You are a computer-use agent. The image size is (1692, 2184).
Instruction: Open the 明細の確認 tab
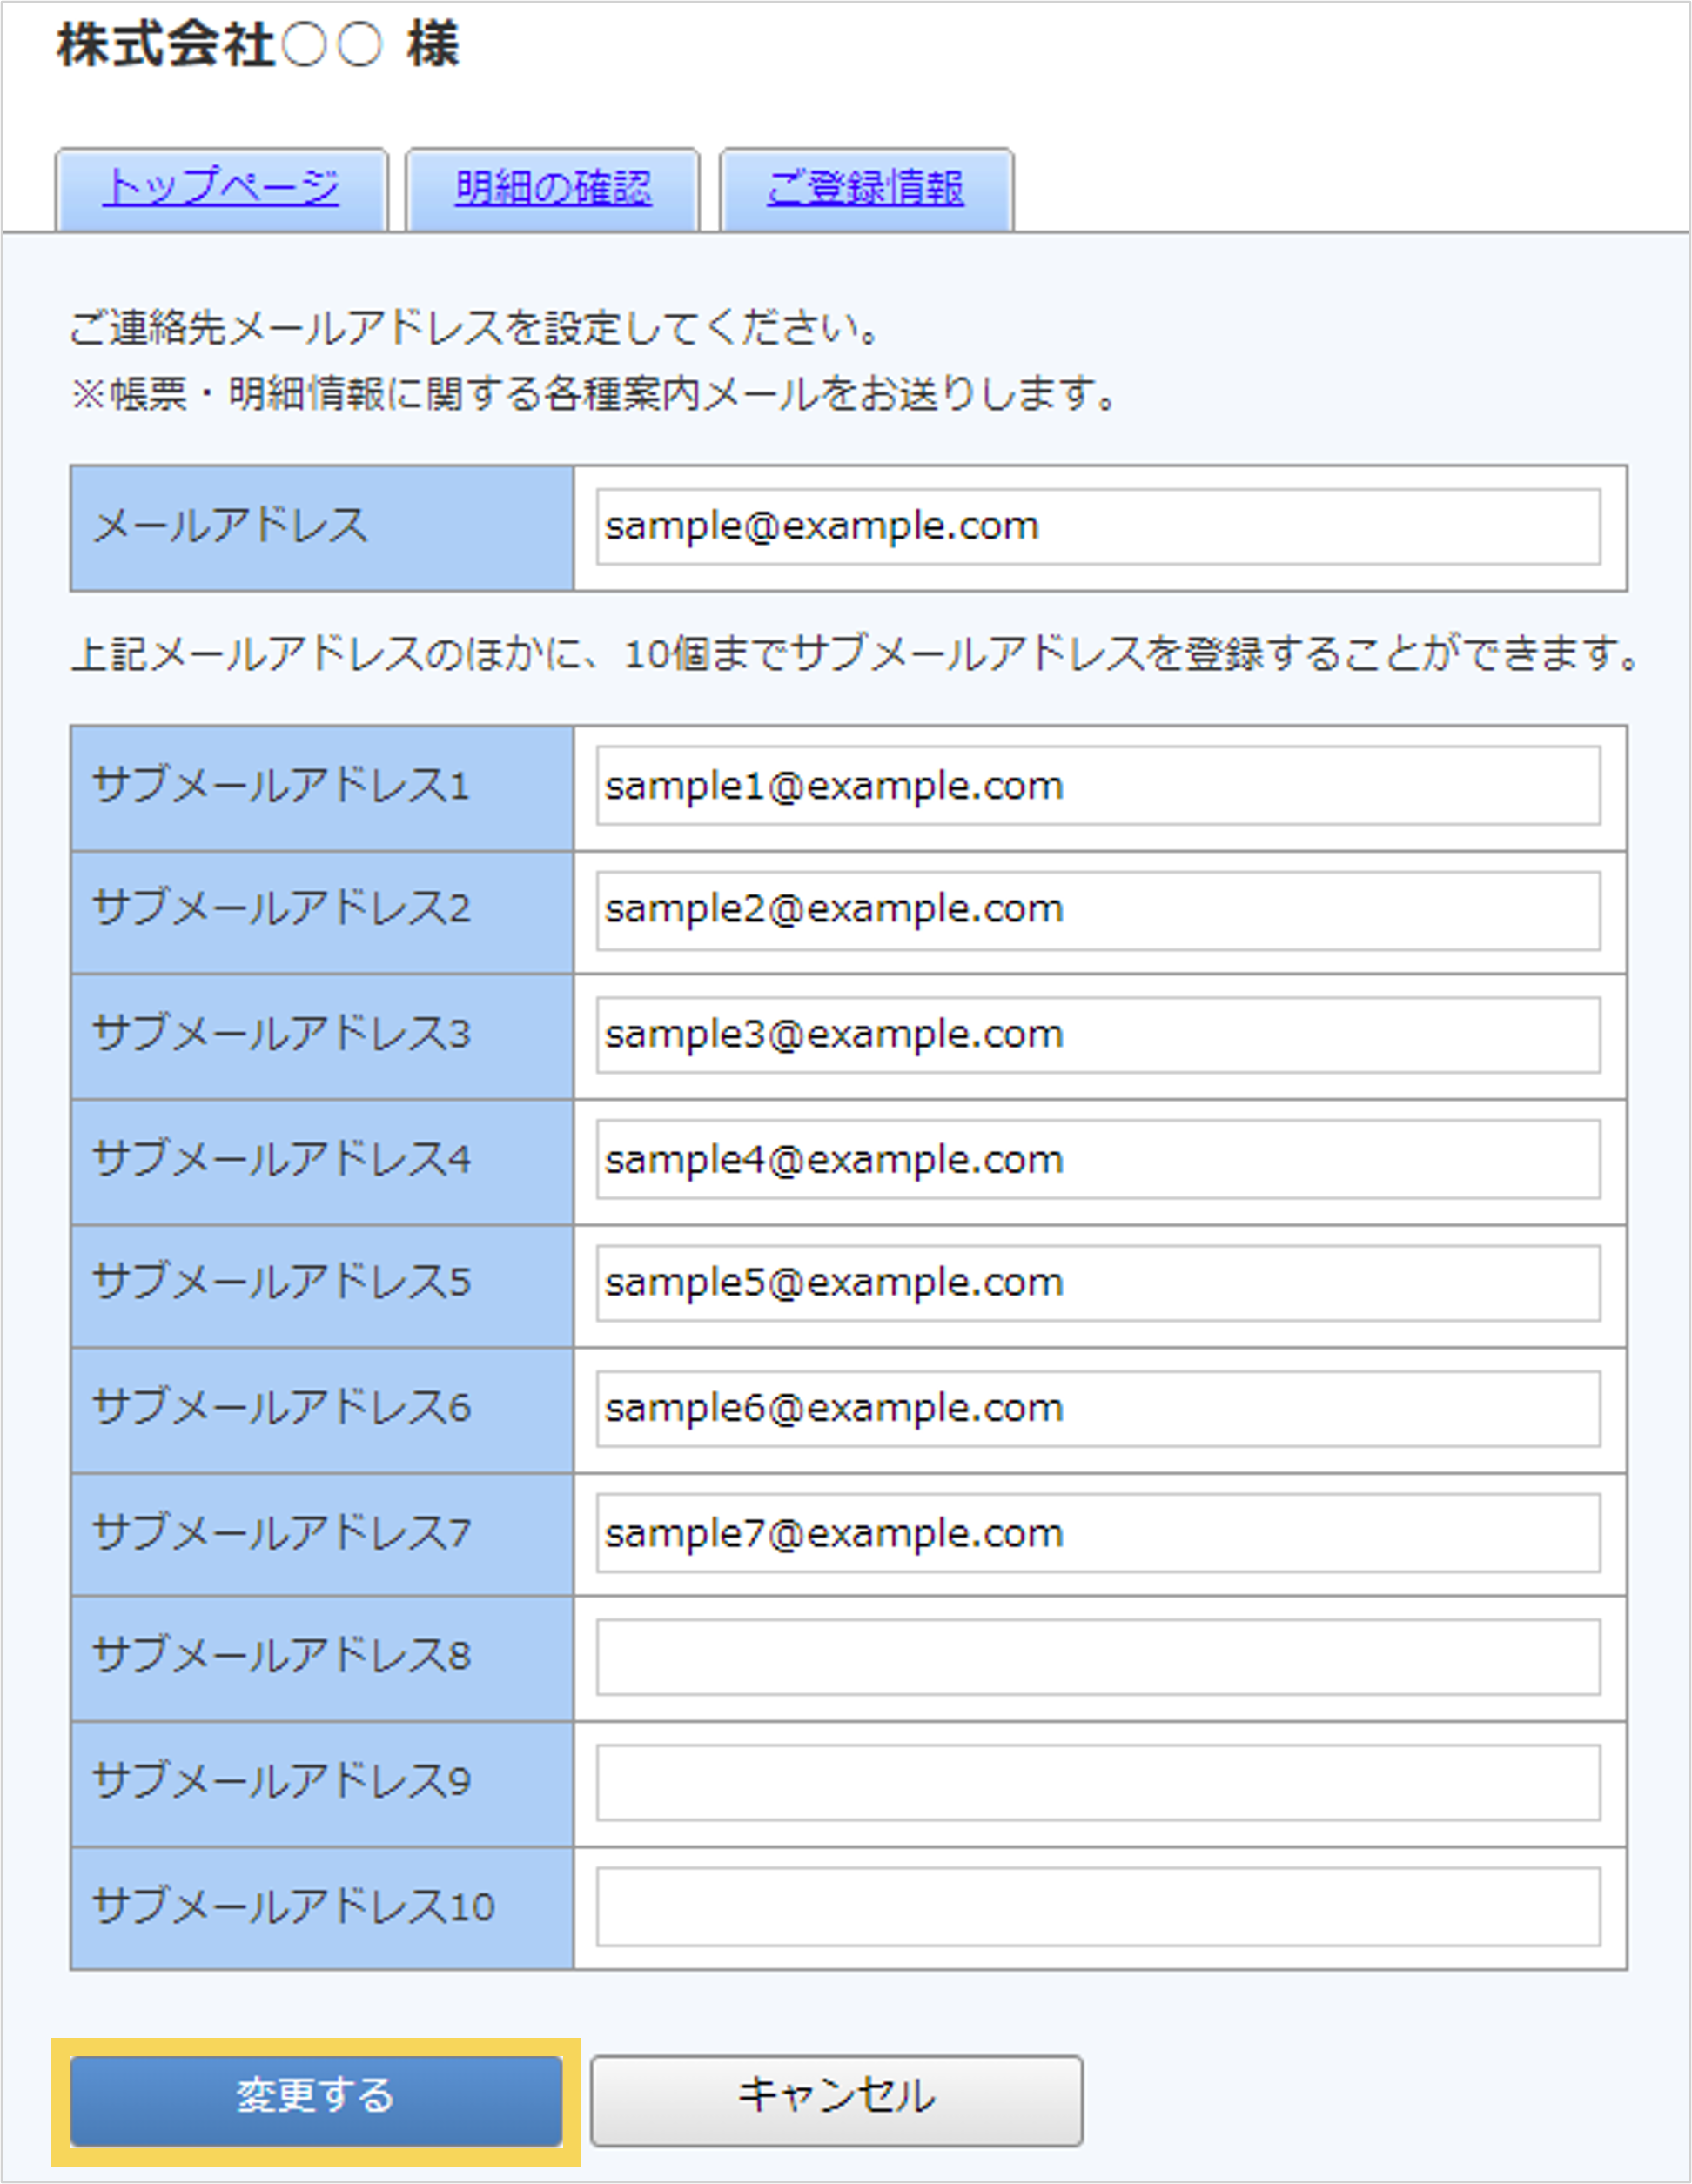[553, 186]
